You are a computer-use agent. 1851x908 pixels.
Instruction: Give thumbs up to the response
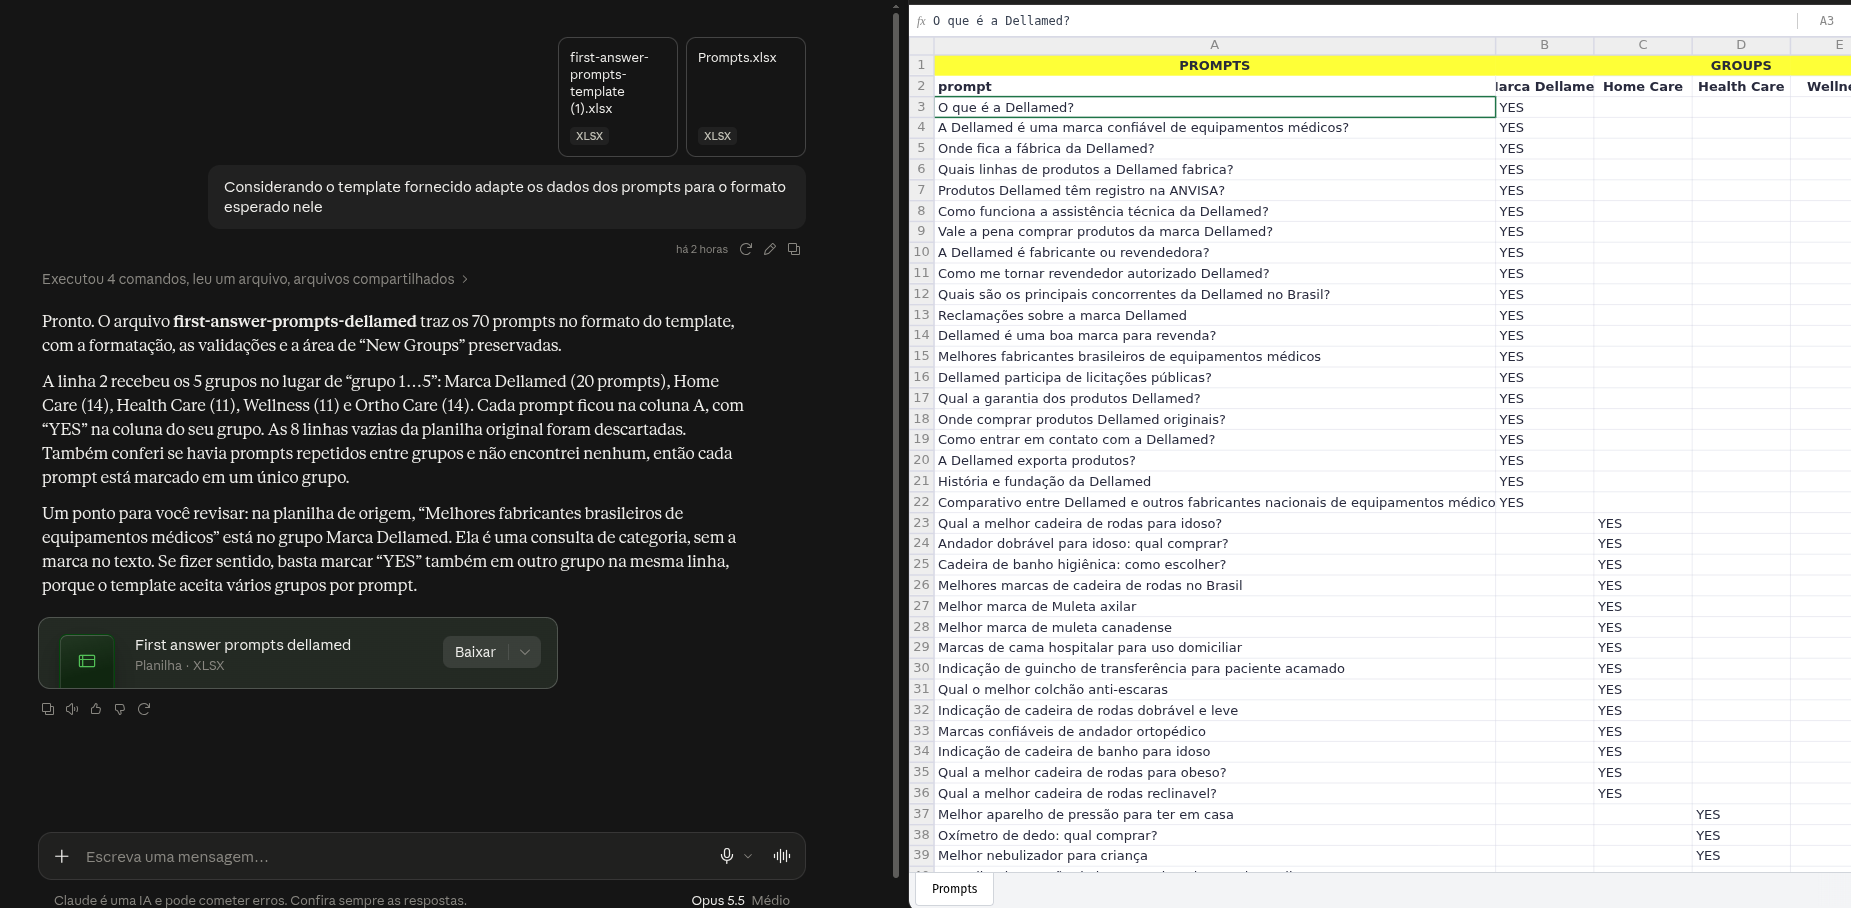tap(96, 709)
